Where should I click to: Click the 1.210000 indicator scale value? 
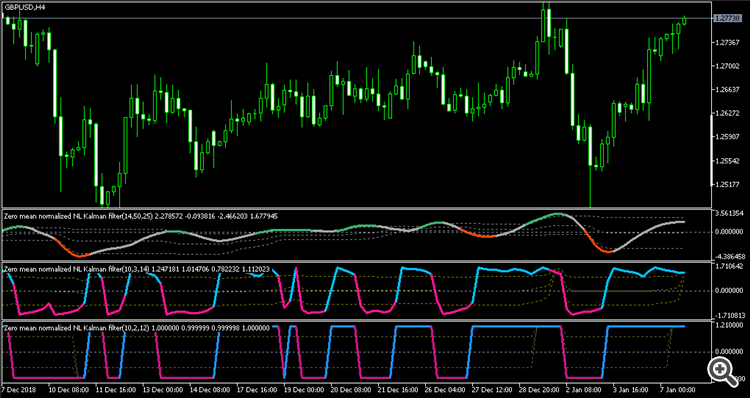[x=729, y=325]
